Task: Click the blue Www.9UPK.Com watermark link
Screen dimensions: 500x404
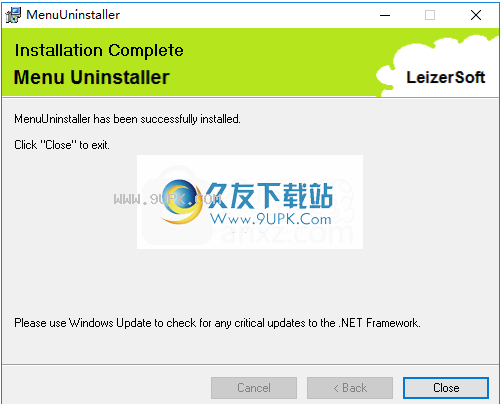Action: (271, 219)
